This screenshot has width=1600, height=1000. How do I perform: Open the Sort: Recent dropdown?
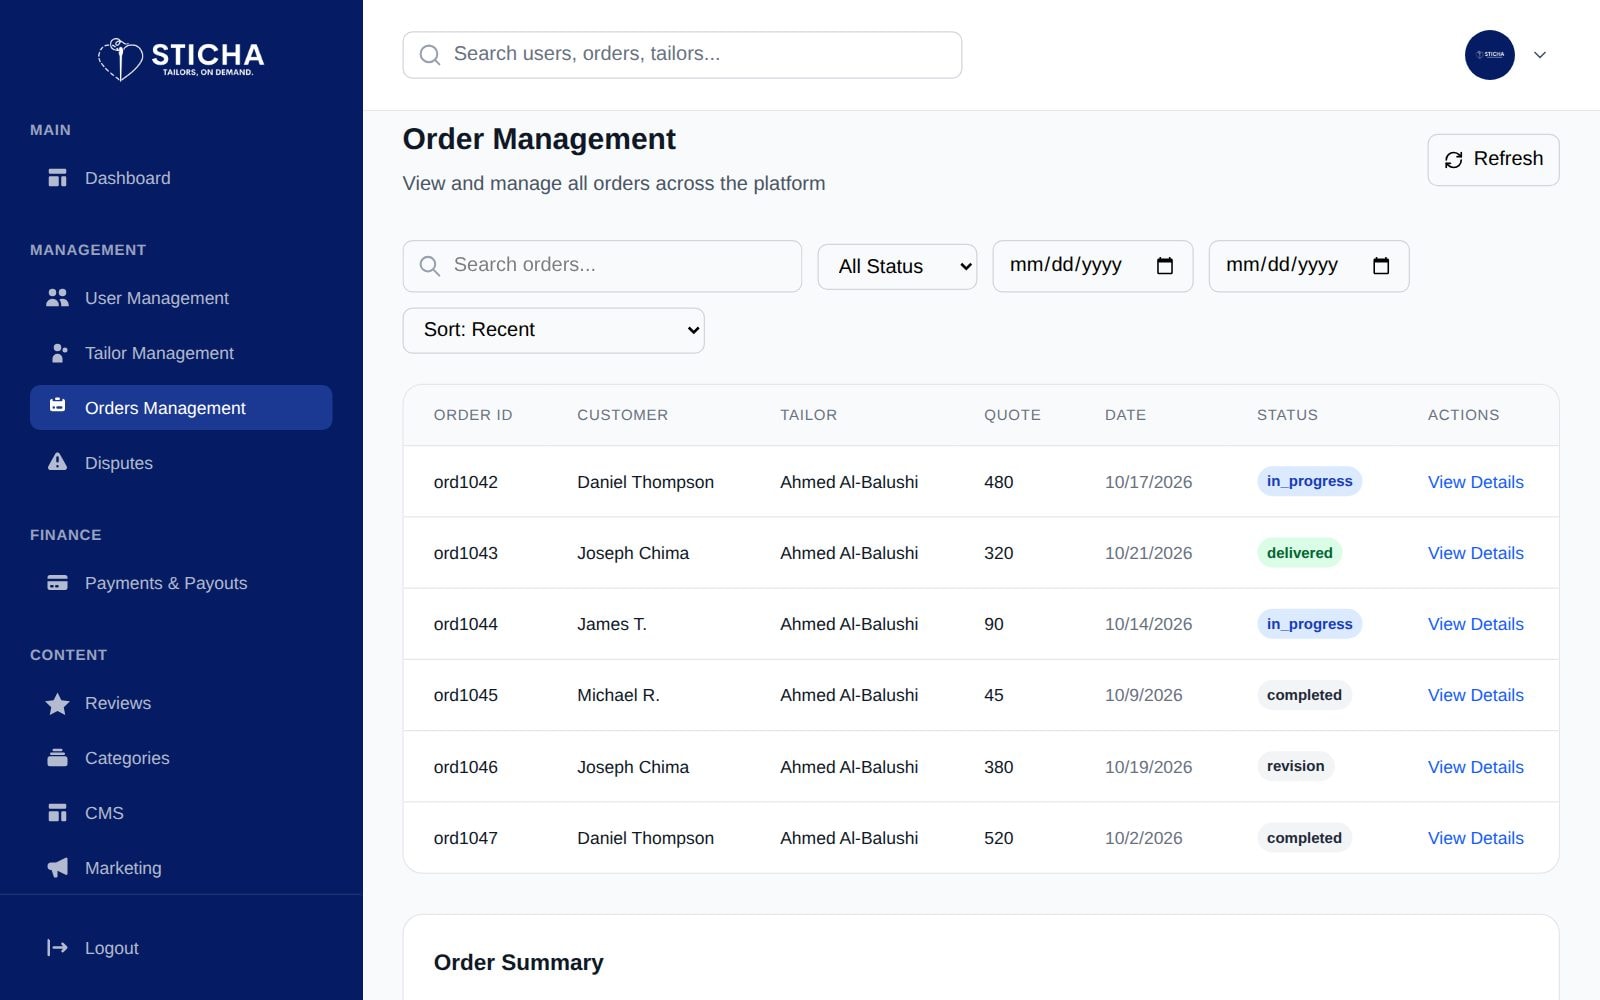(x=553, y=330)
